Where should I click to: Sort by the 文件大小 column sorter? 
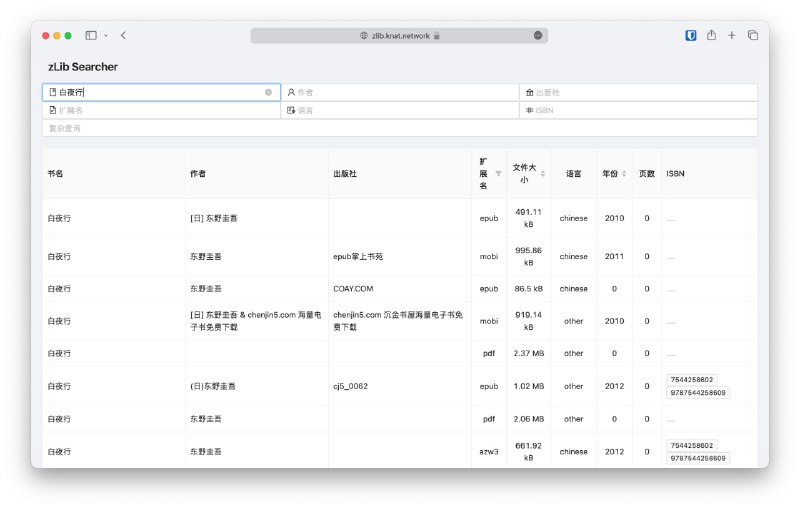(543, 173)
